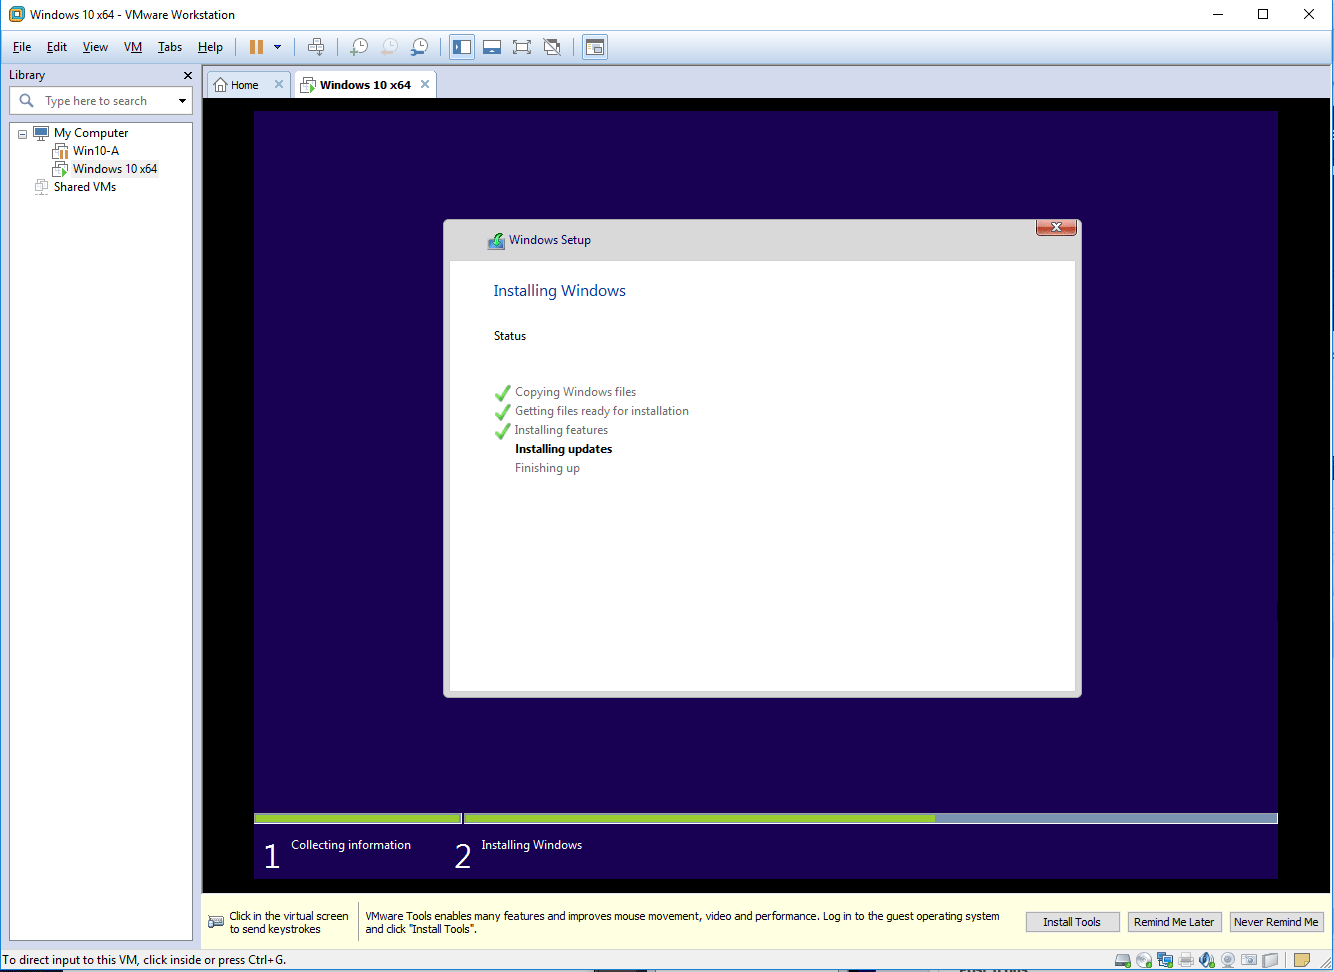Viewport: 1334px width, 972px height.
Task: Click the 'Copying Windows files' status line
Action: pos(575,392)
